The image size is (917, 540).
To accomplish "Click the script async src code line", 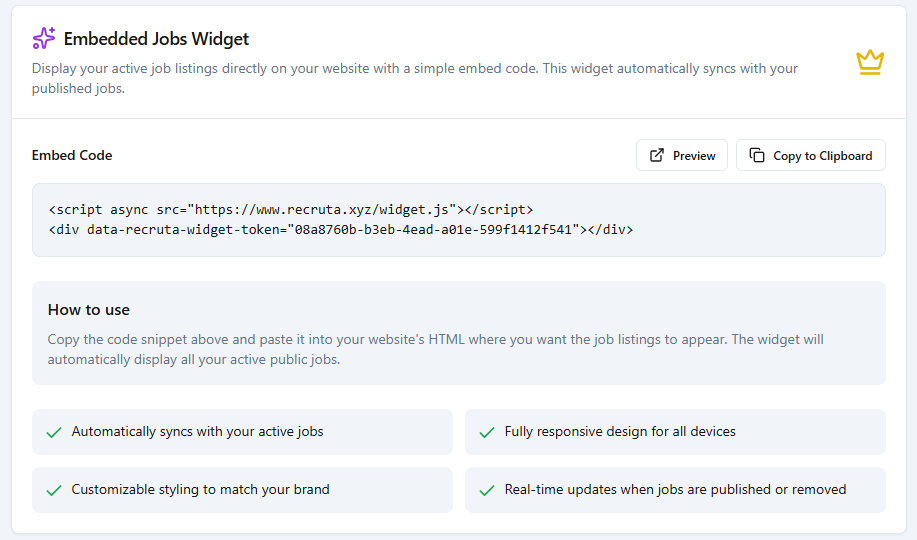I will pos(291,209).
